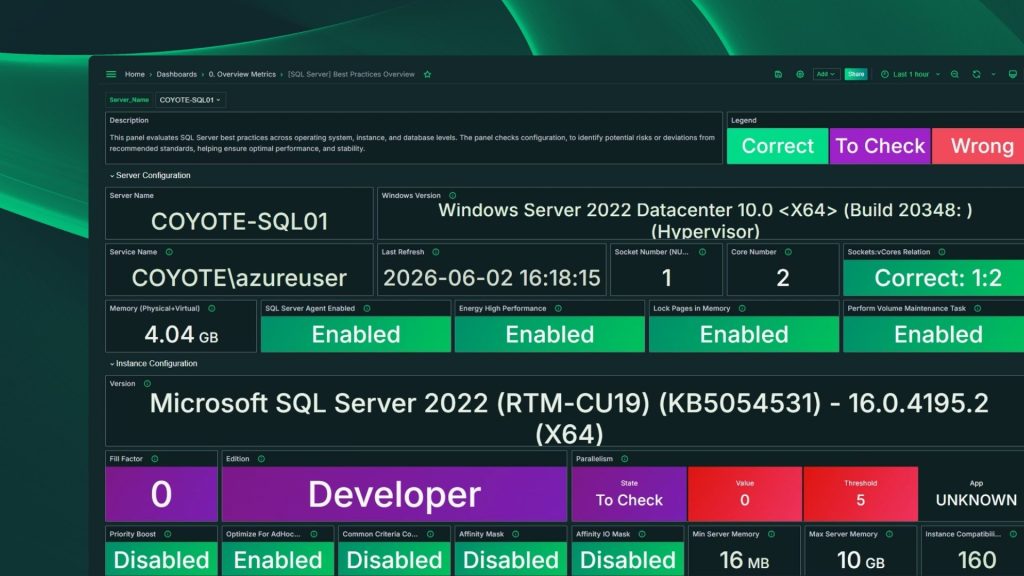Click info icon beside Fill Factor

pyautogui.click(x=155, y=459)
